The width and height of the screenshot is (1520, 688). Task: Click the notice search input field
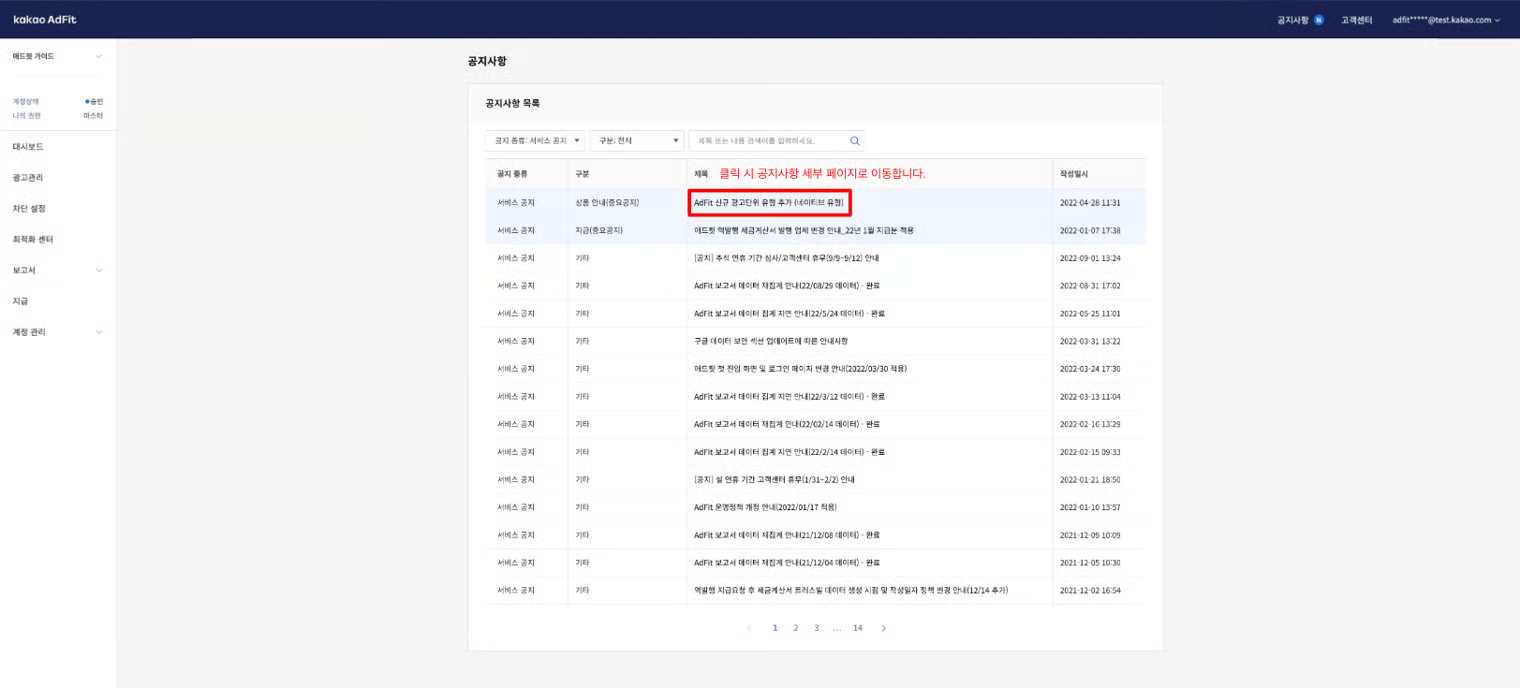pyautogui.click(x=765, y=141)
